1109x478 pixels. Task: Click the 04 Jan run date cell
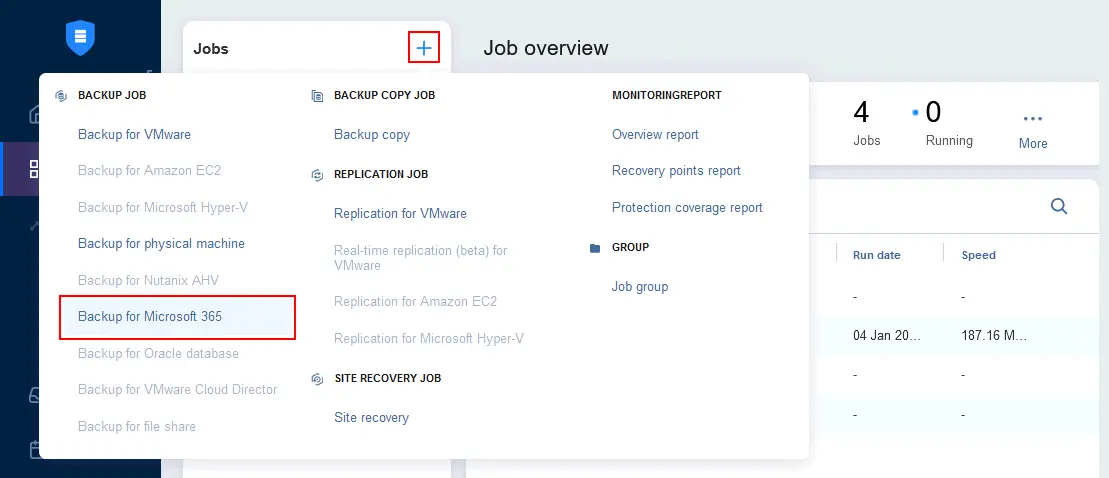887,335
